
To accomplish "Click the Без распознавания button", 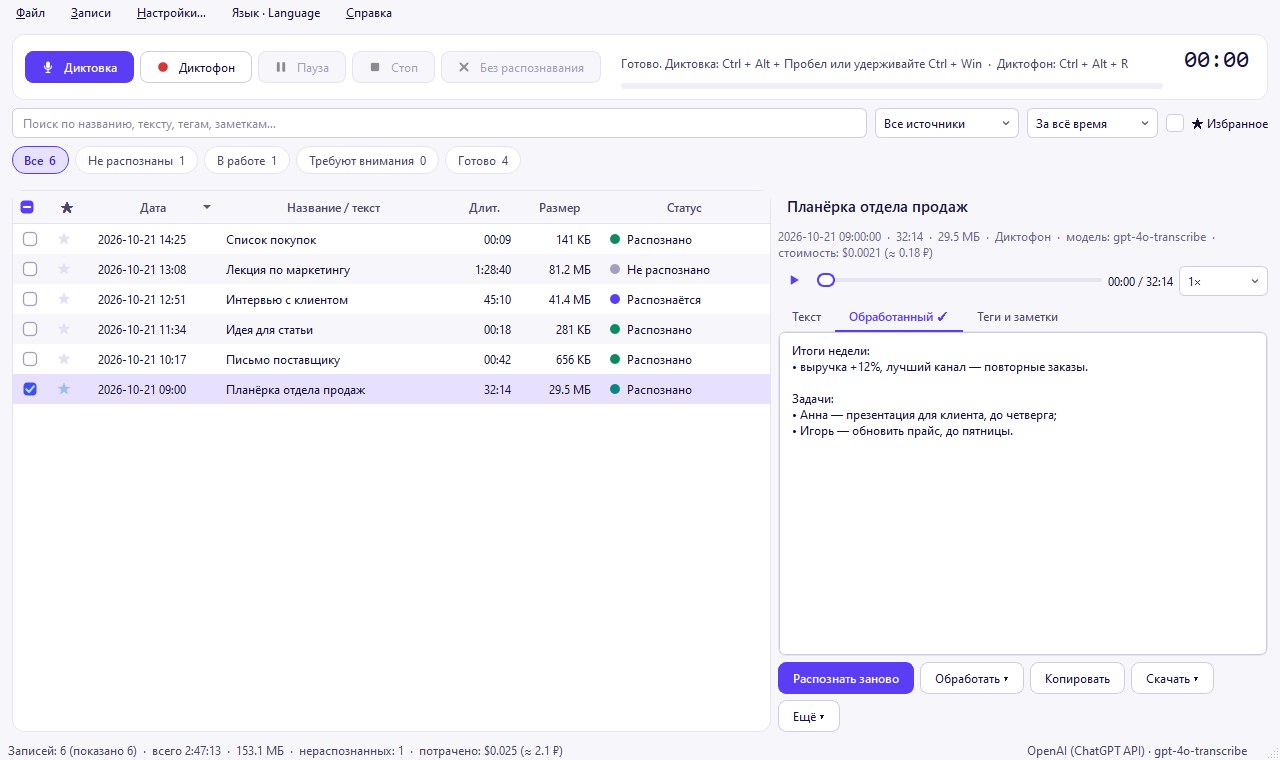I will pos(521,68).
